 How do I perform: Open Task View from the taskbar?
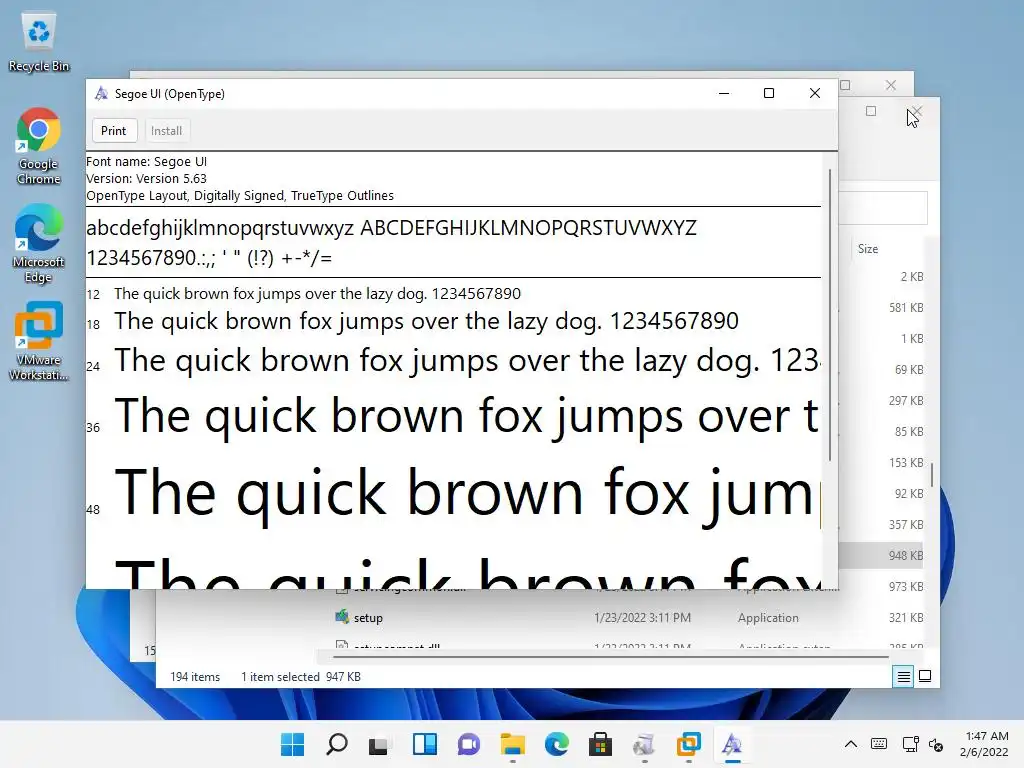(x=381, y=744)
